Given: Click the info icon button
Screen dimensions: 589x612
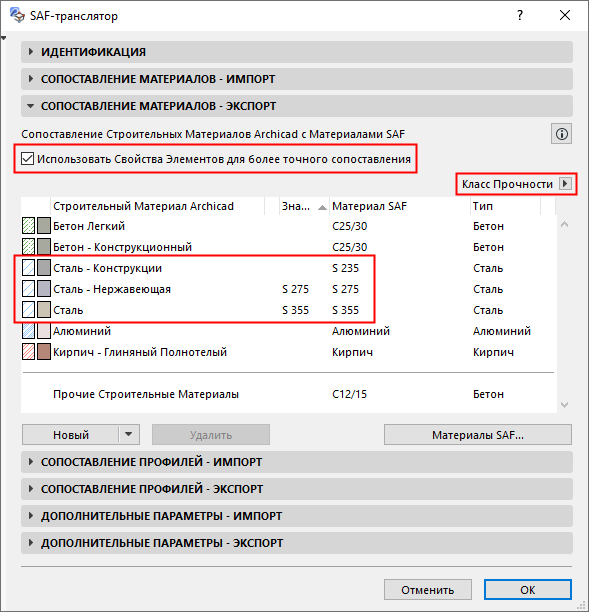Looking at the screenshot, I should [x=561, y=134].
